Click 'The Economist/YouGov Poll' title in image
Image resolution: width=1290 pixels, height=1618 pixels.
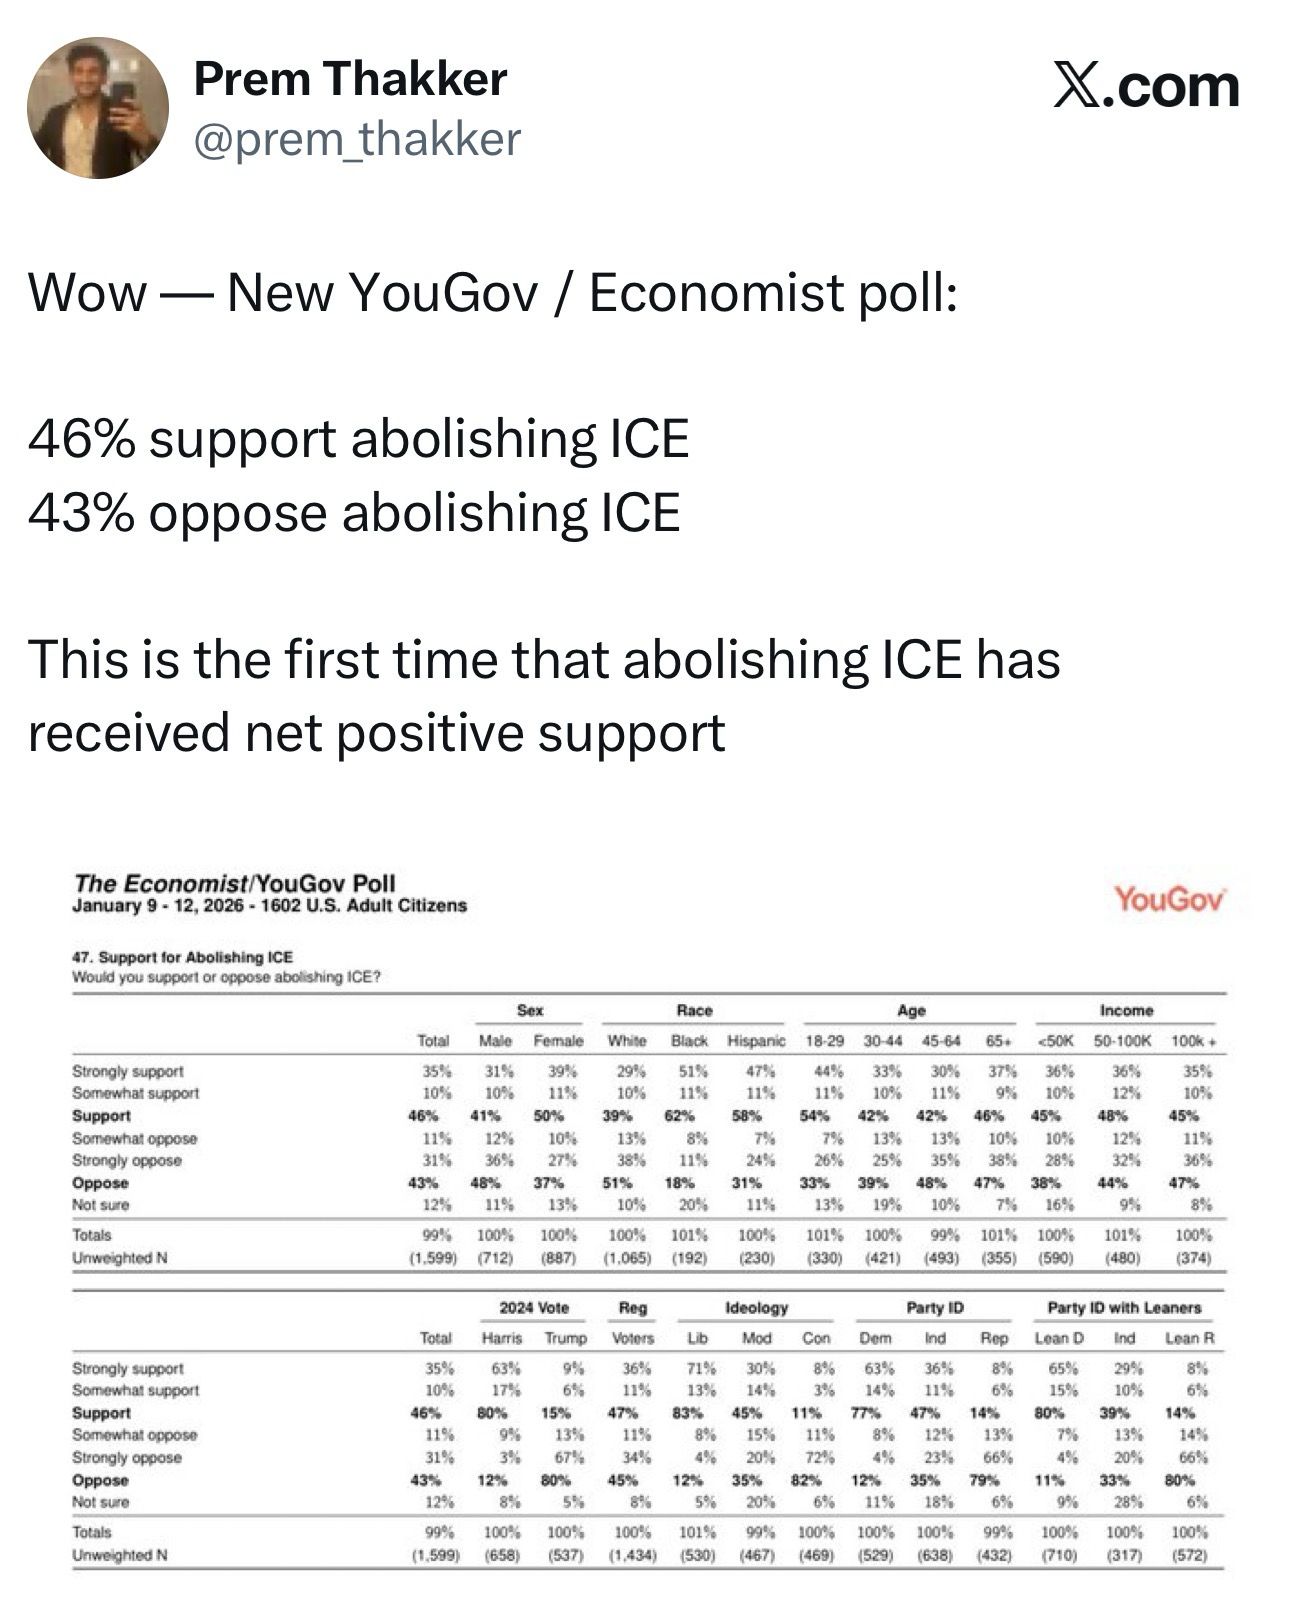[x=234, y=883]
